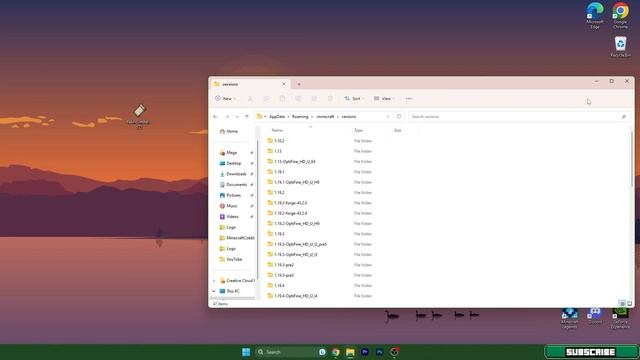Click the Cut icon in Explorer toolbar
This screenshot has height=360, width=640.
(250, 99)
